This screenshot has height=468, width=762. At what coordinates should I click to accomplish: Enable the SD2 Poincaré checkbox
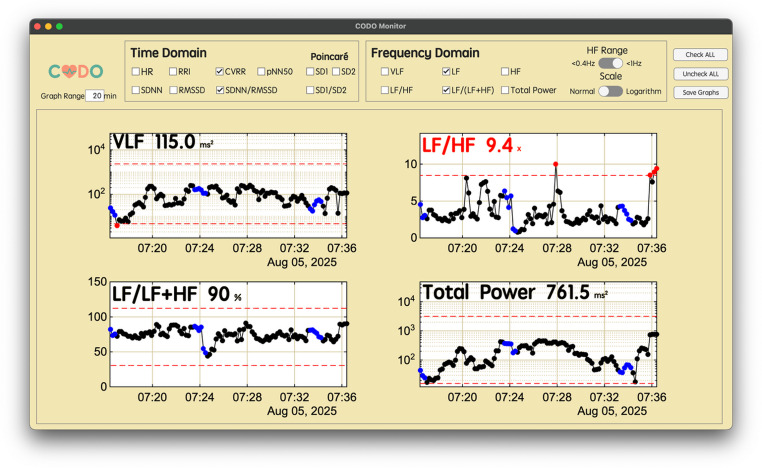336,71
